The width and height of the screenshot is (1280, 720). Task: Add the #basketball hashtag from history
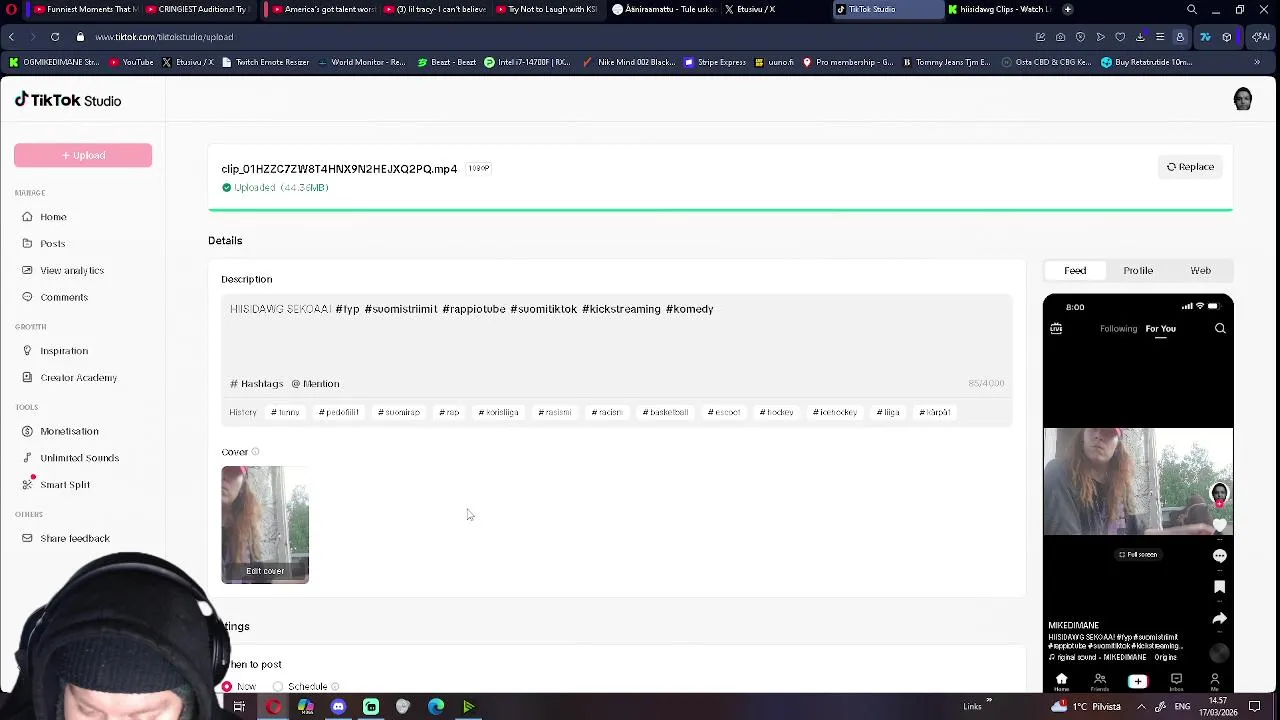pyautogui.click(x=666, y=412)
